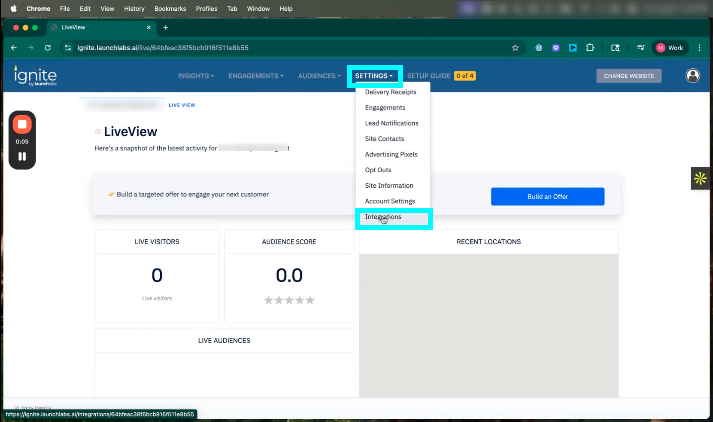This screenshot has width=713, height=422.
Task: Click the Ignite logo in header
Action: 34,76
